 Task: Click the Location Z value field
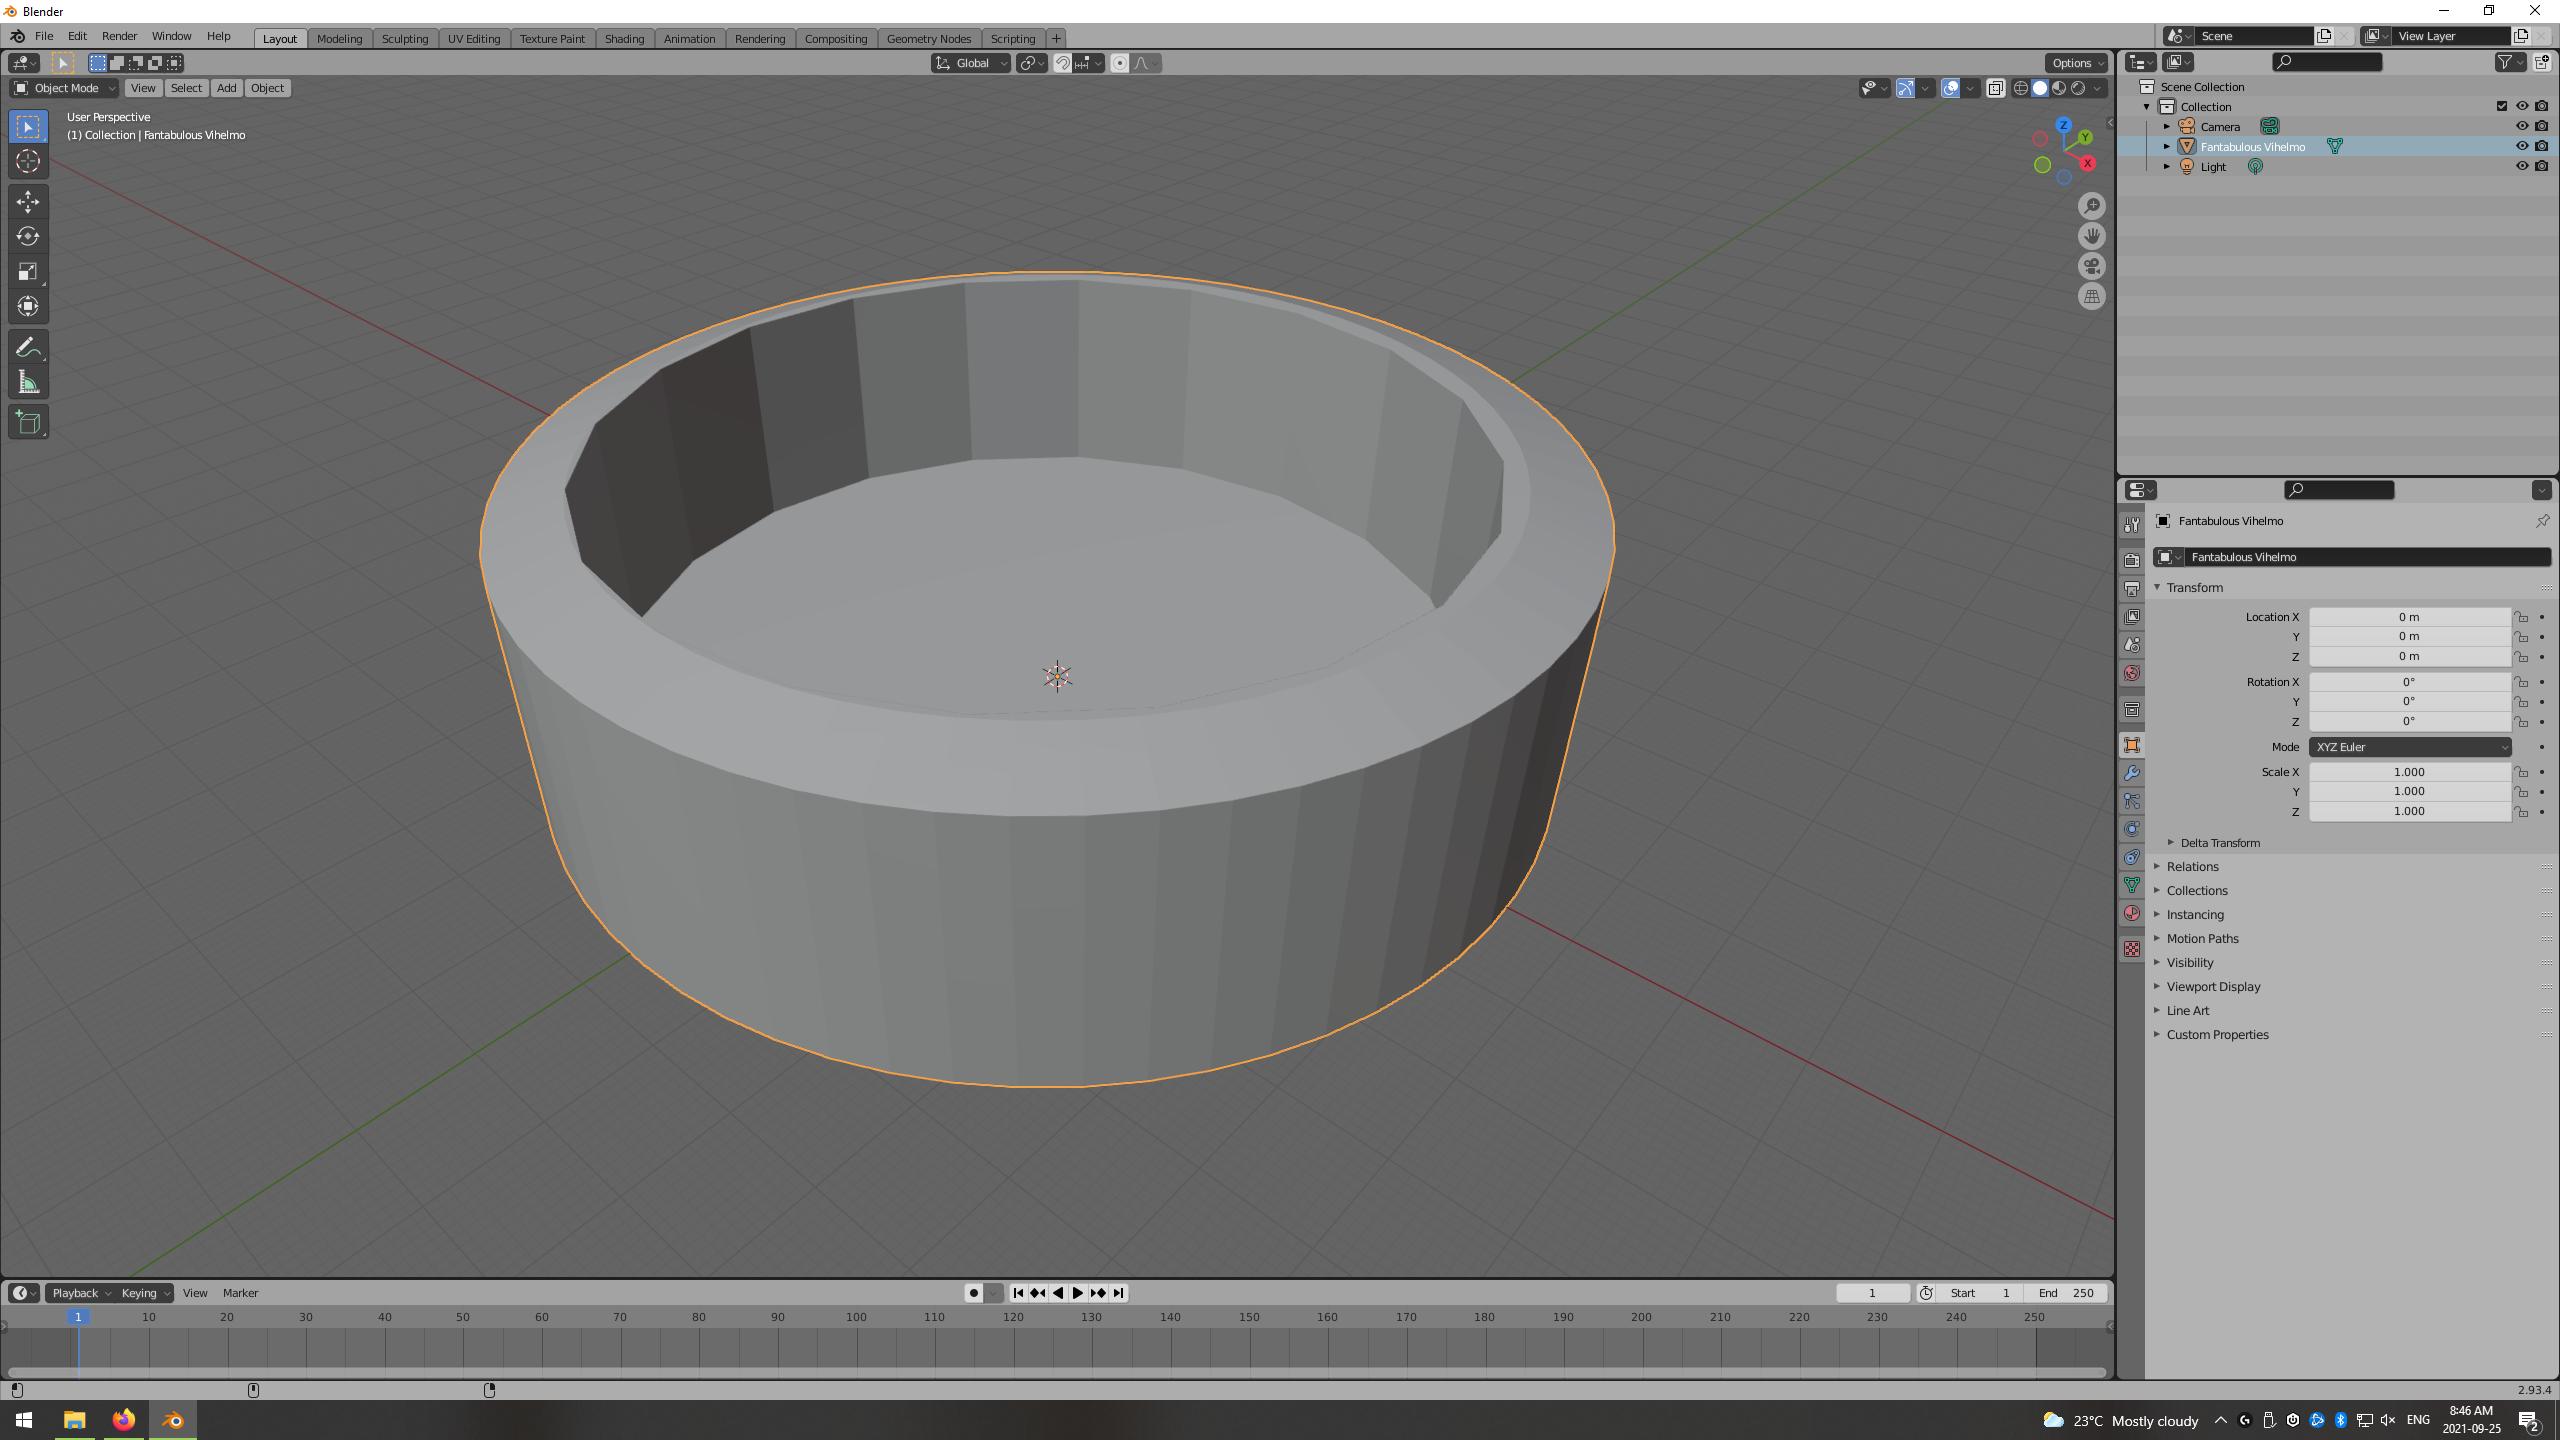(x=2409, y=657)
